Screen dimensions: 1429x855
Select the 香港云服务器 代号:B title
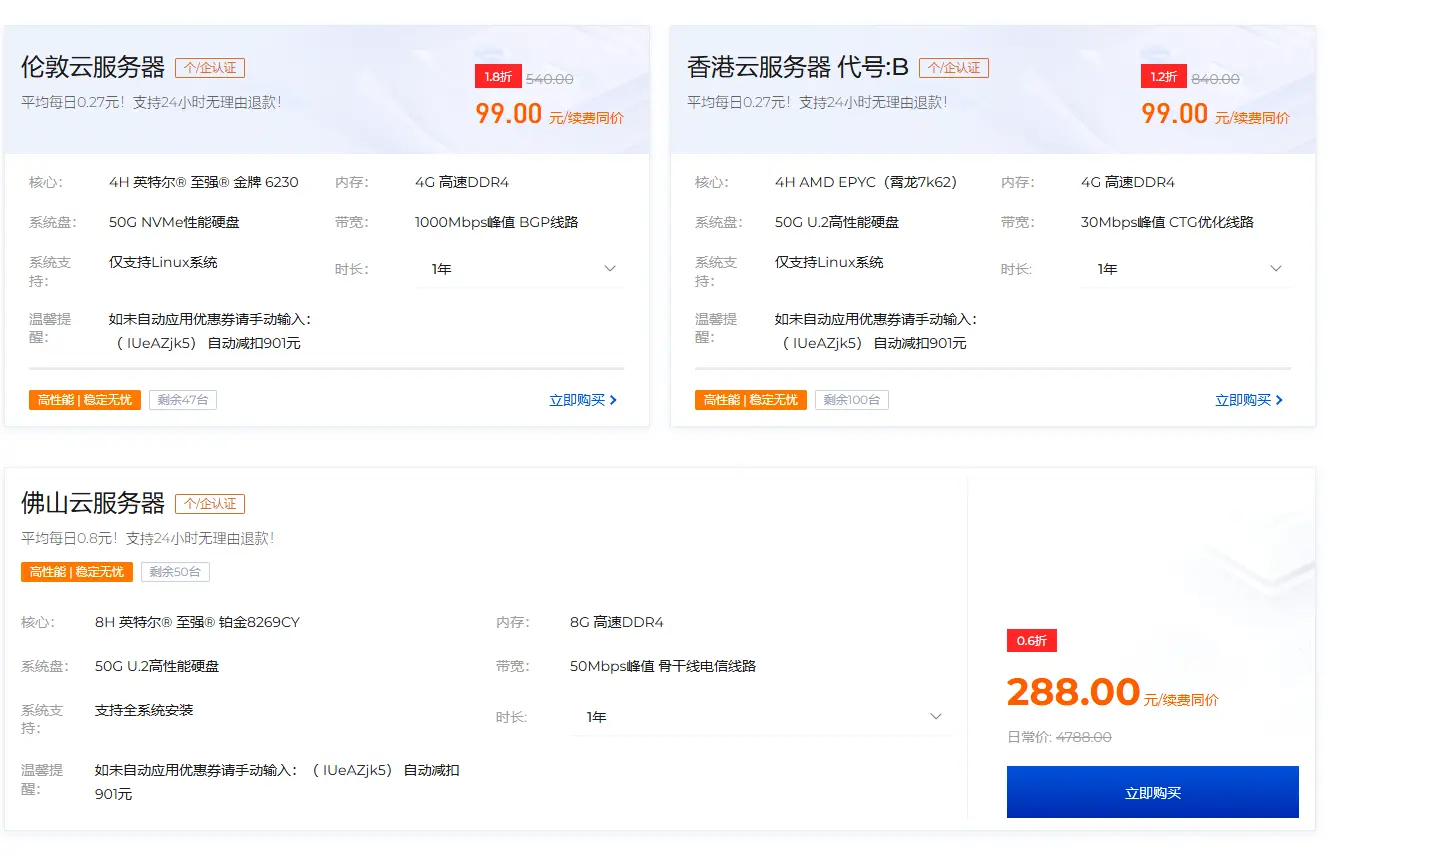tap(798, 67)
